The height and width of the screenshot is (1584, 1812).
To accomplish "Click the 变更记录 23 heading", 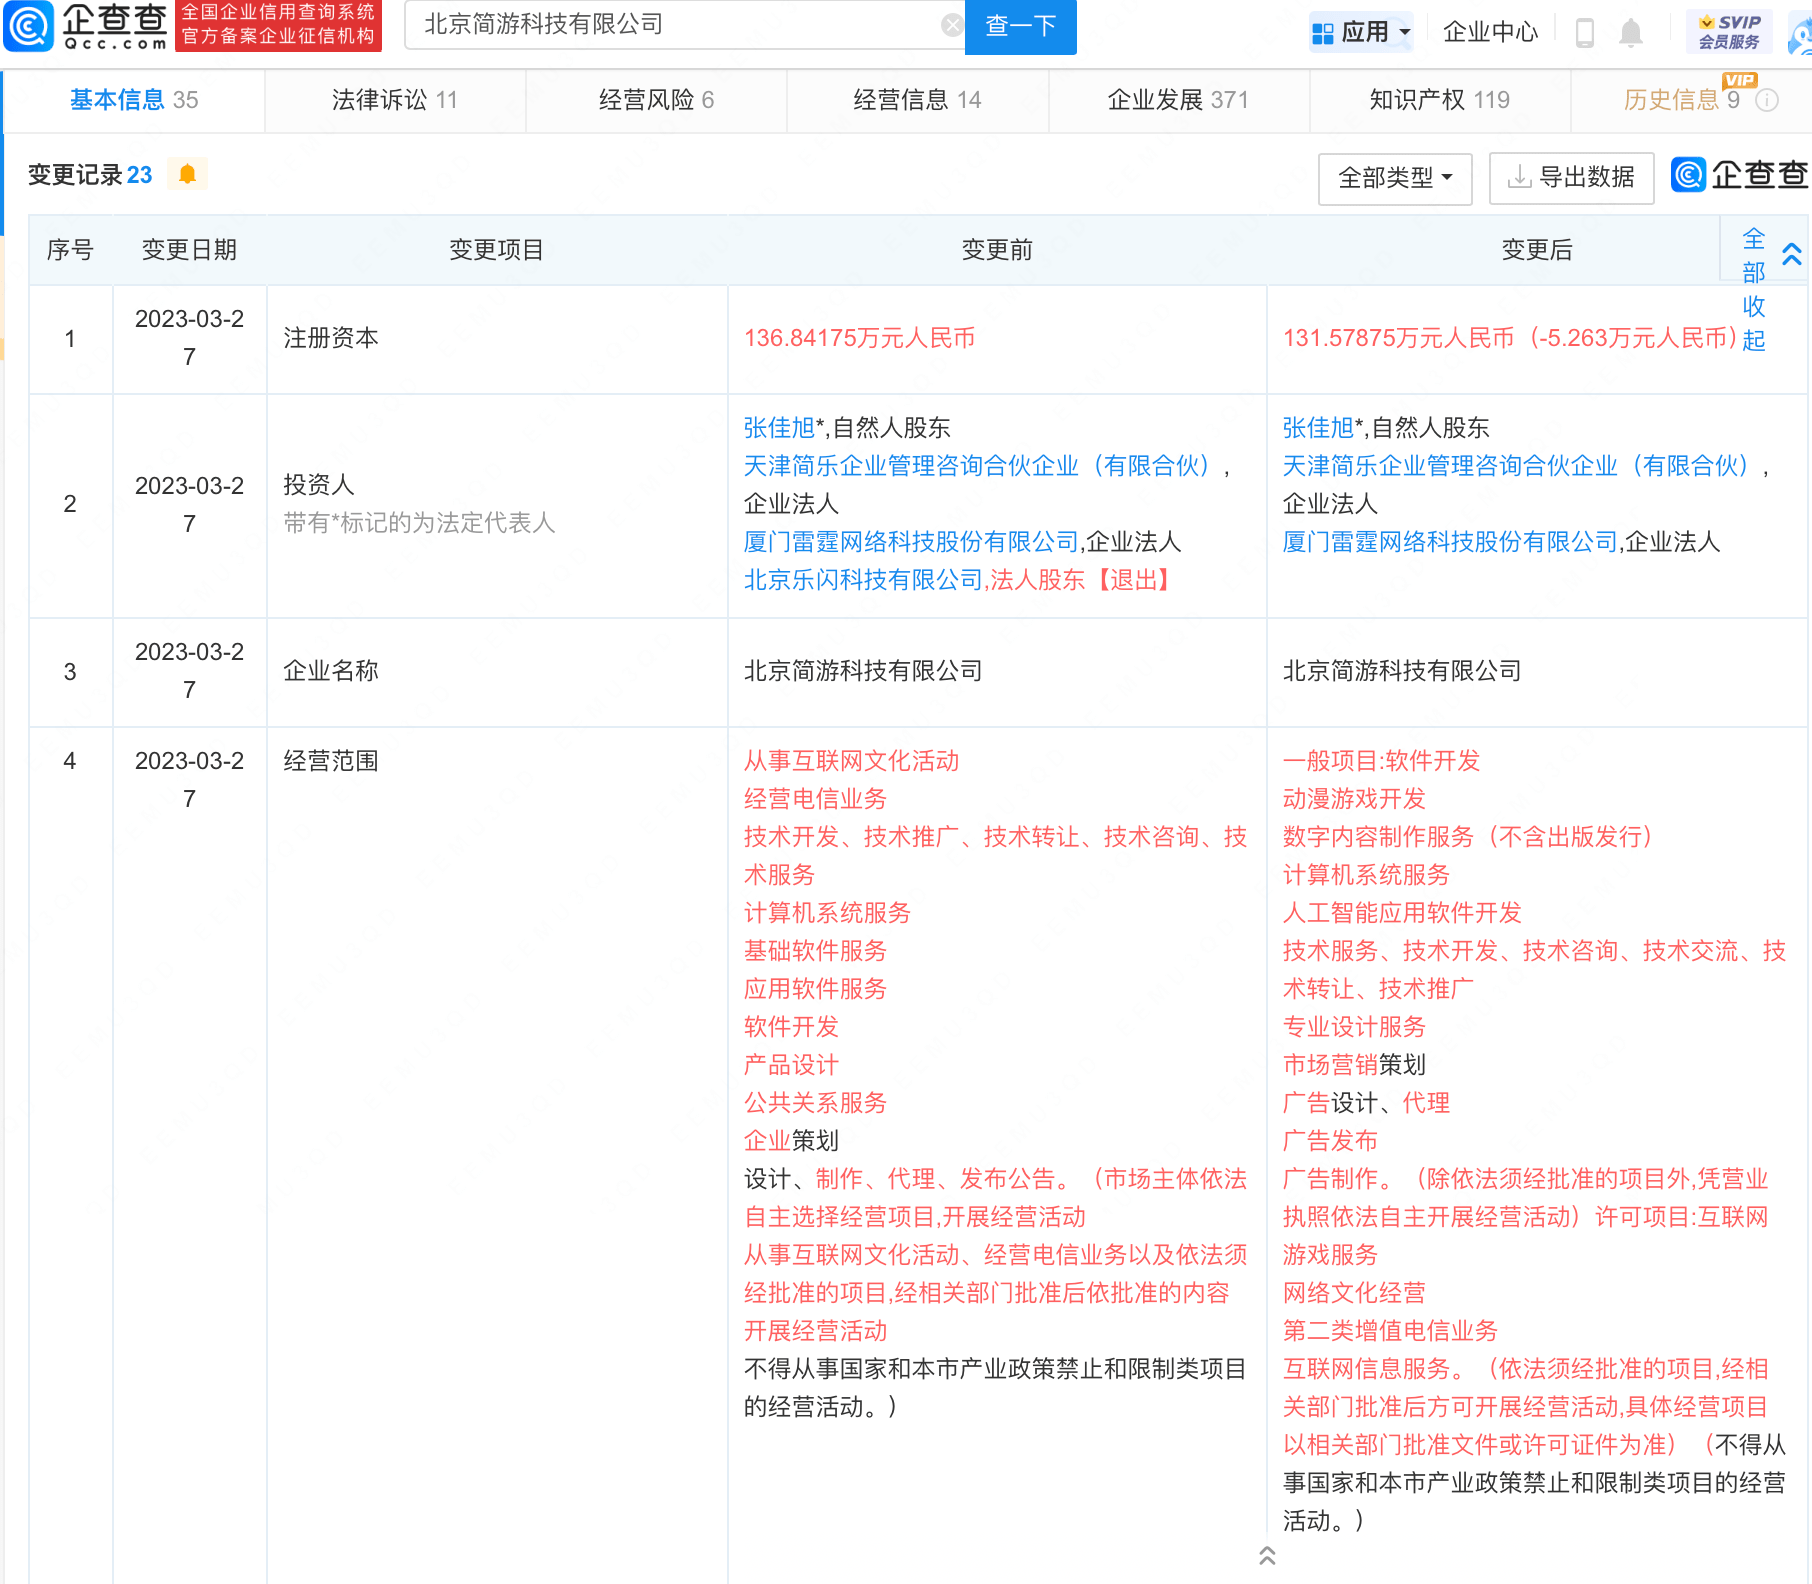I will (x=90, y=175).
